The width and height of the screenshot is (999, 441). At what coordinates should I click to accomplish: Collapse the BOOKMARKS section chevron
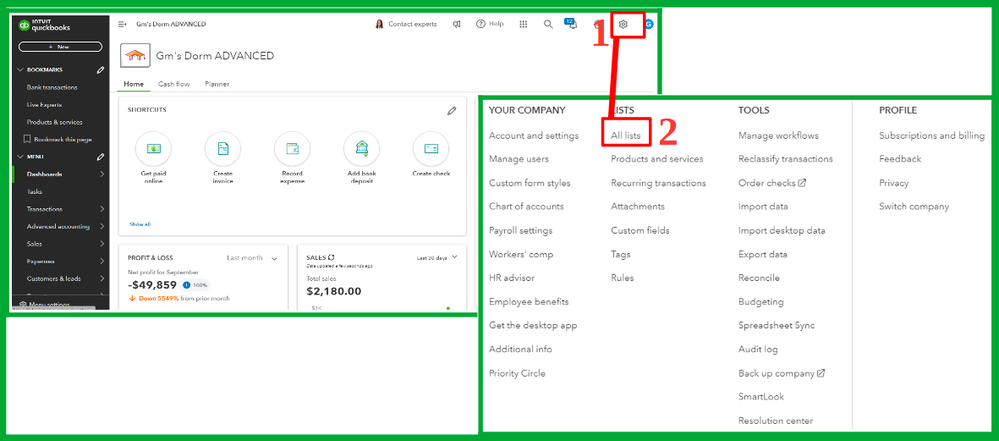(20, 70)
